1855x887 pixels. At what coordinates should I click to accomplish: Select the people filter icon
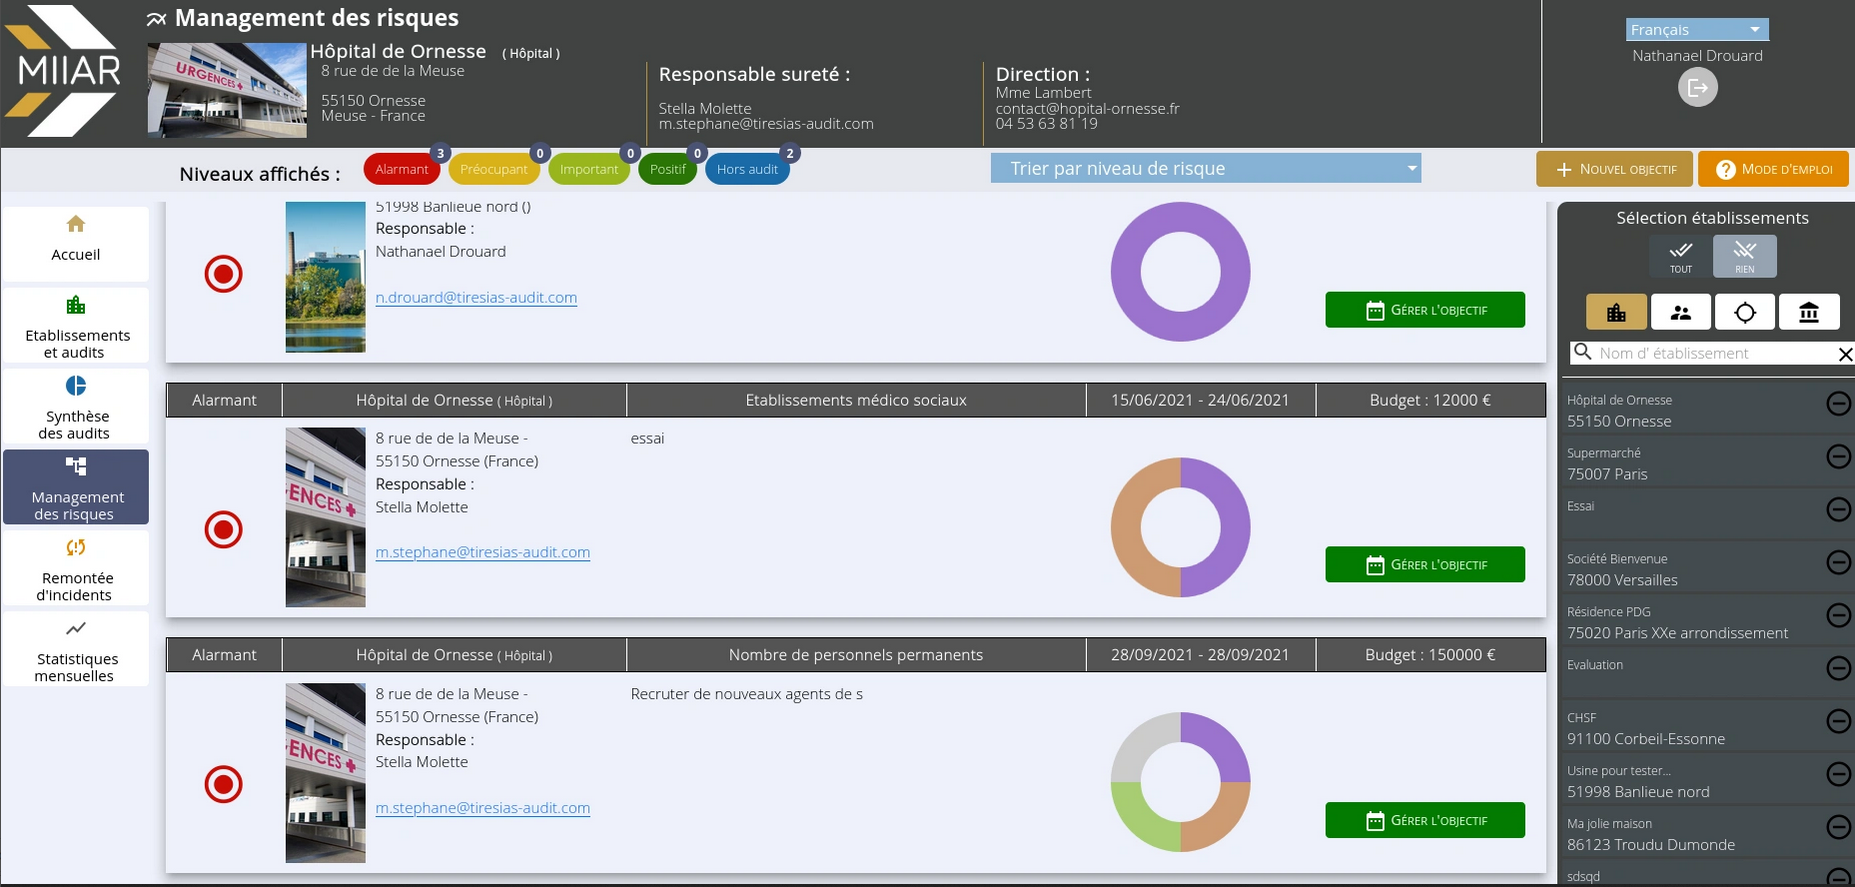(x=1681, y=312)
